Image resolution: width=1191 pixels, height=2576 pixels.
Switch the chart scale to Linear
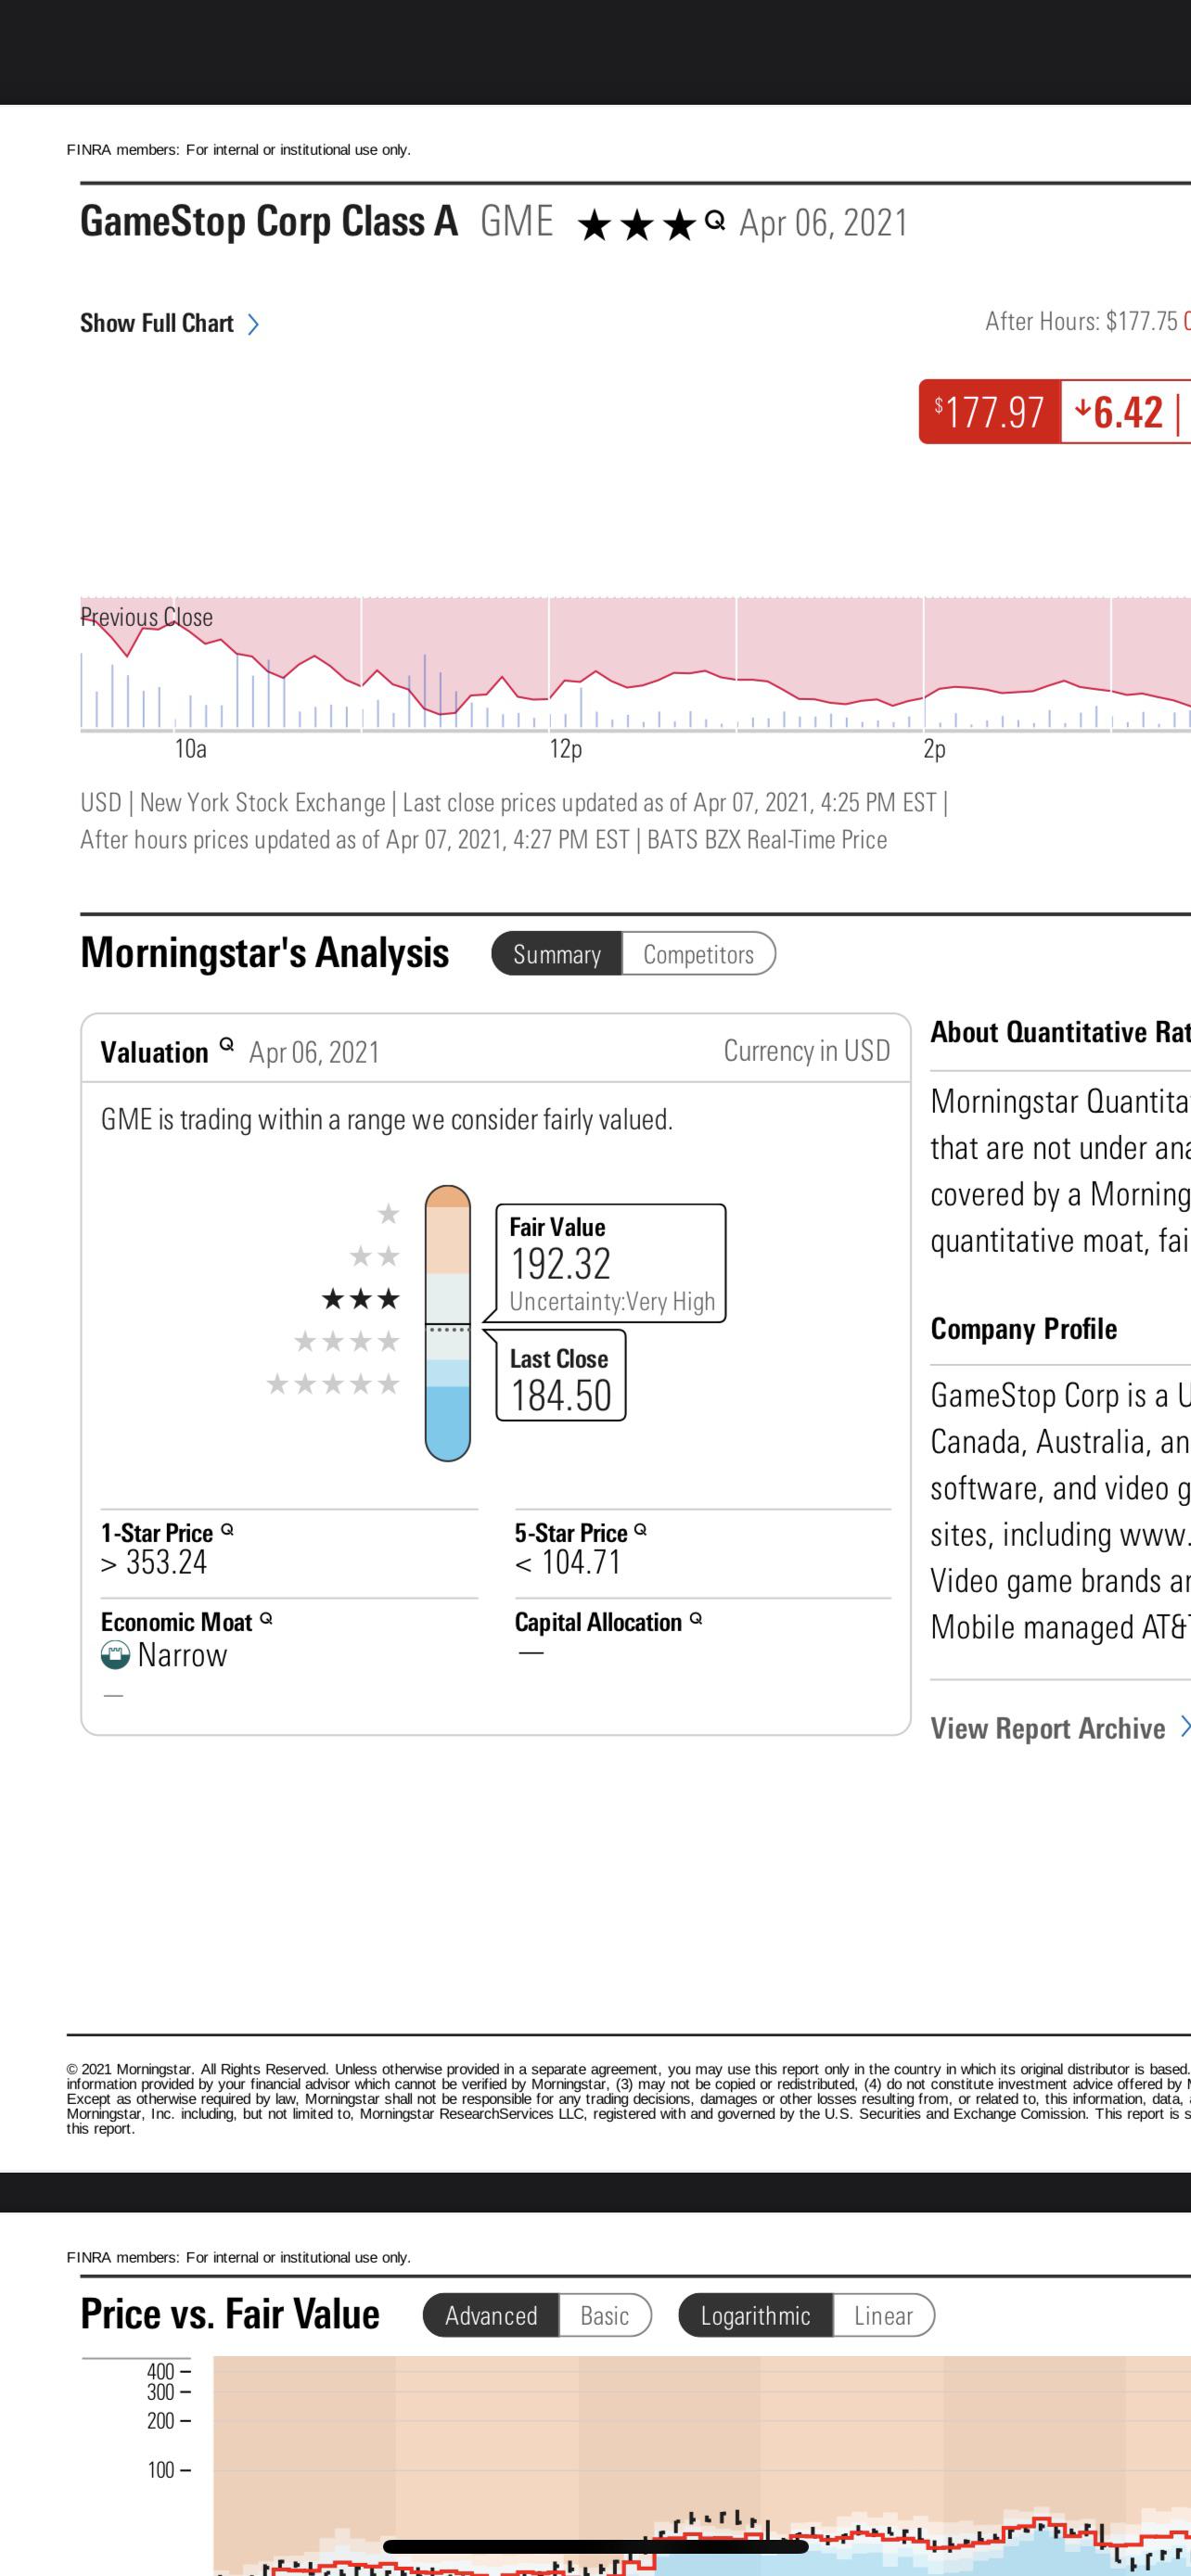pyautogui.click(x=882, y=2315)
